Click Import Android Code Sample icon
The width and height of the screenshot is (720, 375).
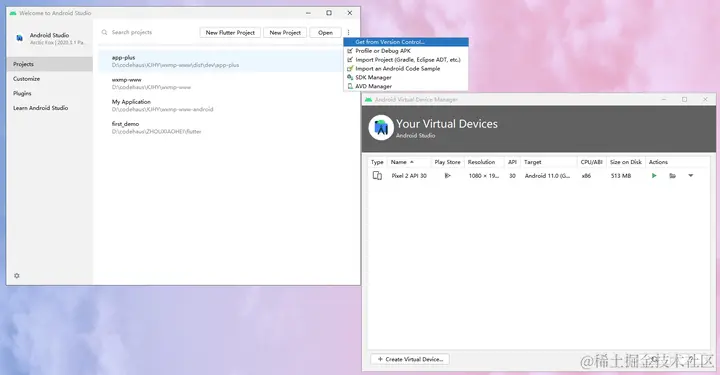(x=350, y=68)
